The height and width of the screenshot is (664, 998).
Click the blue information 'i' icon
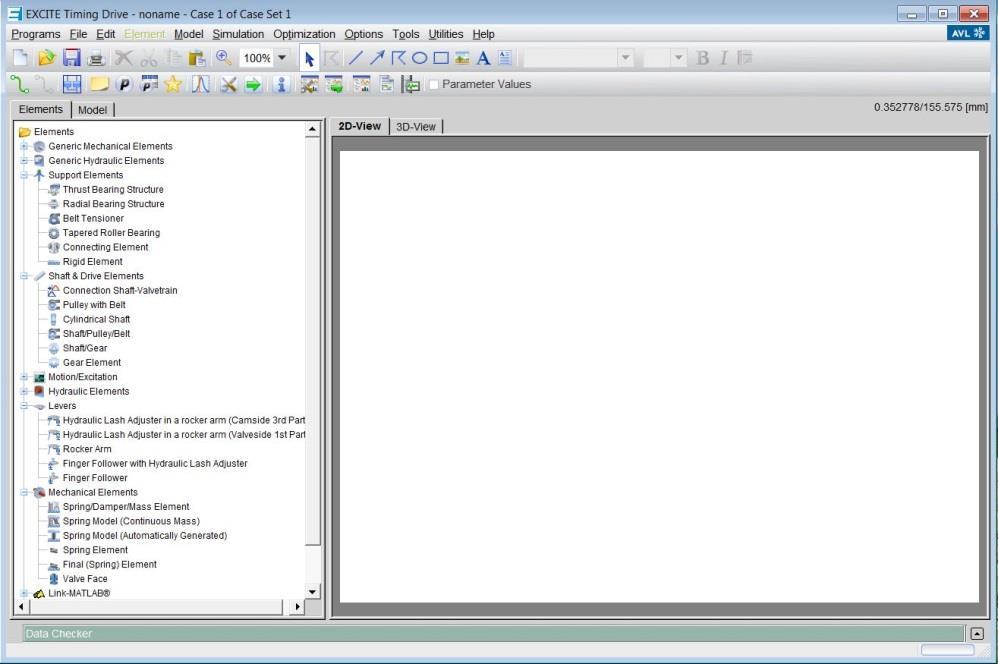pyautogui.click(x=281, y=84)
